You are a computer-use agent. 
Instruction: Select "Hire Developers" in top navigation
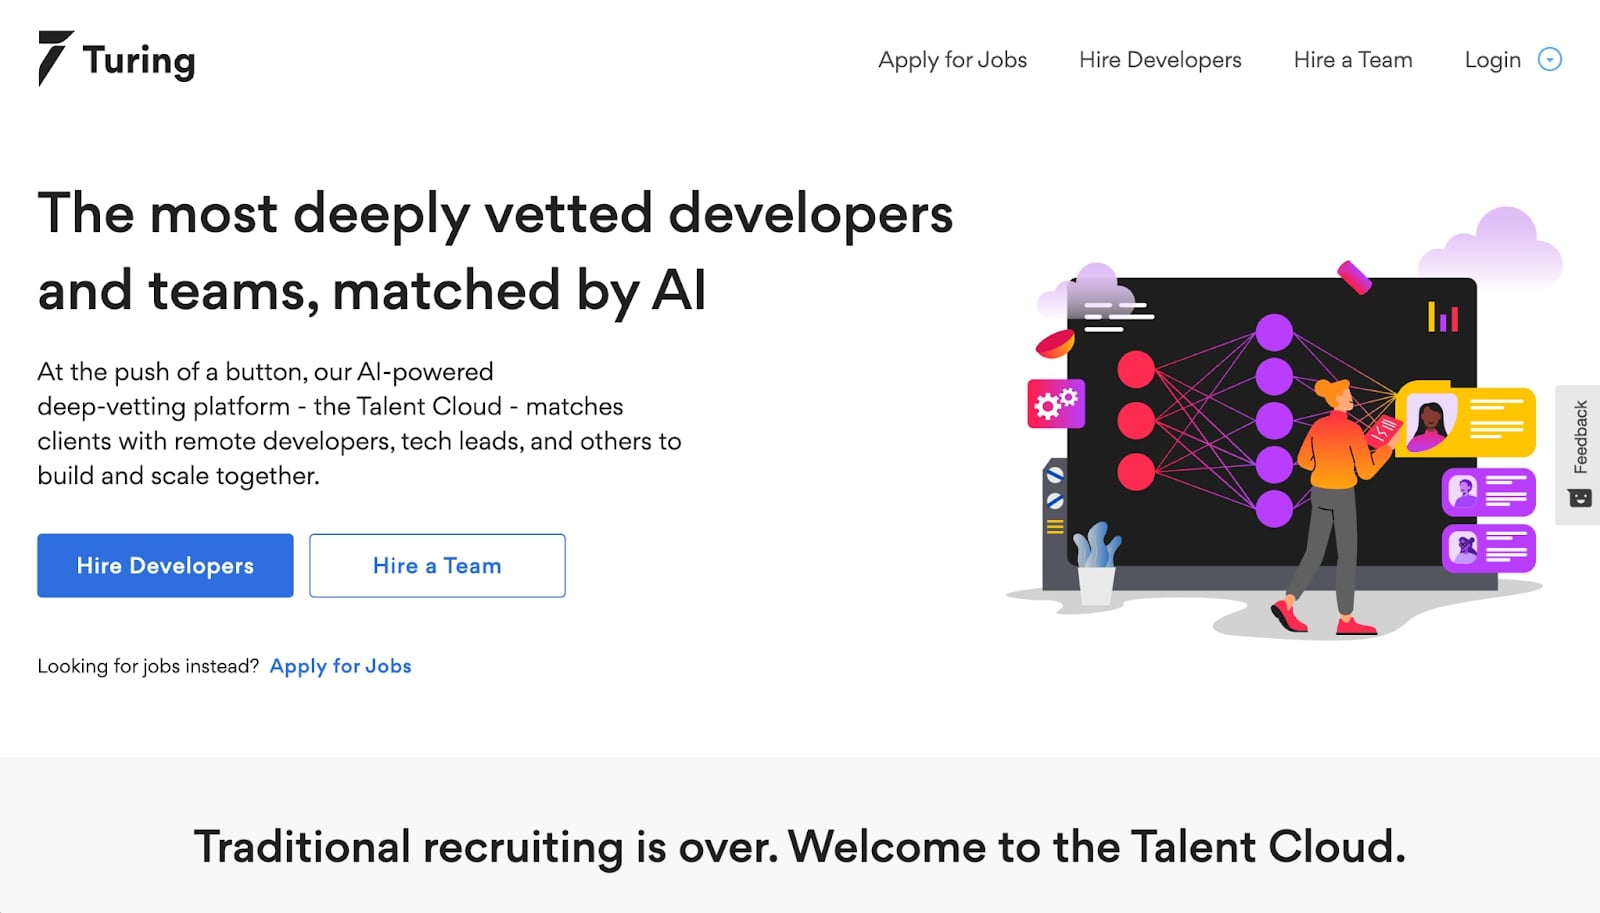click(x=1159, y=60)
